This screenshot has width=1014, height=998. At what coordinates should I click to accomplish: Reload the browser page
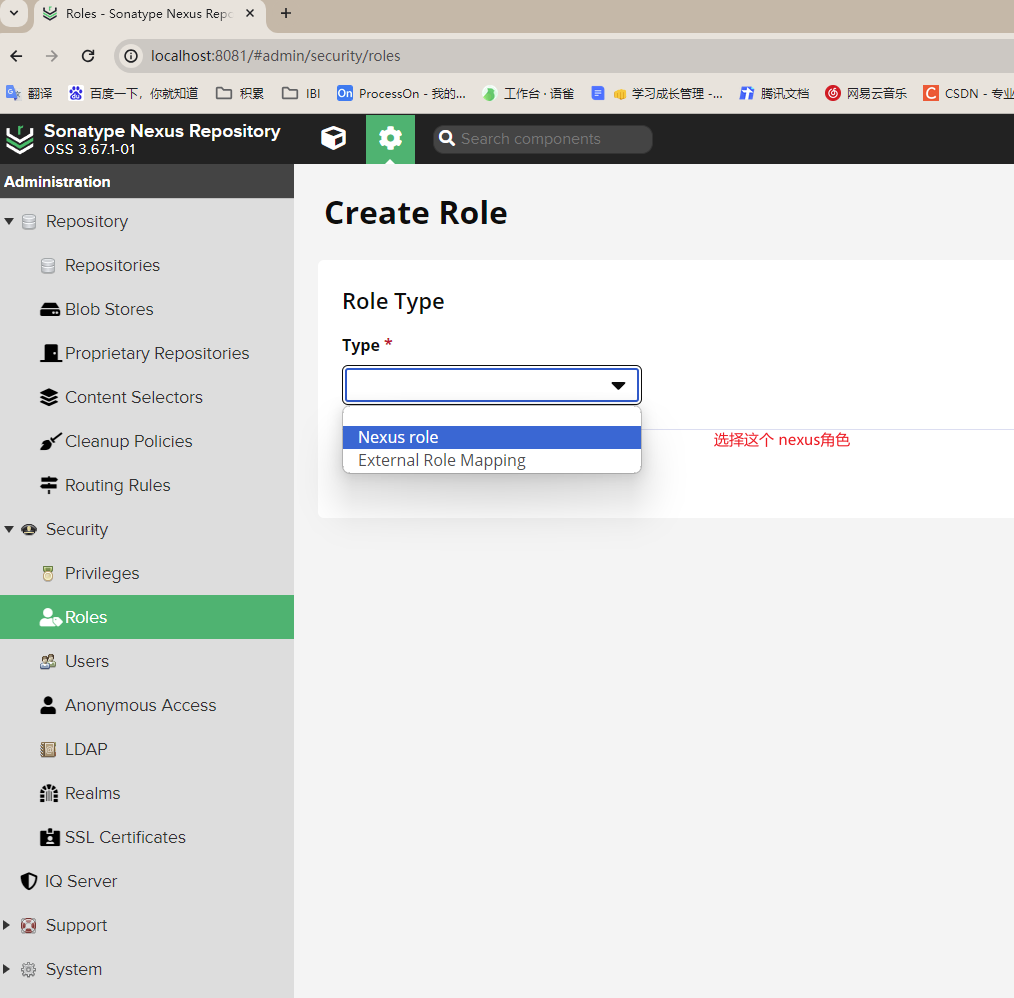[x=88, y=56]
